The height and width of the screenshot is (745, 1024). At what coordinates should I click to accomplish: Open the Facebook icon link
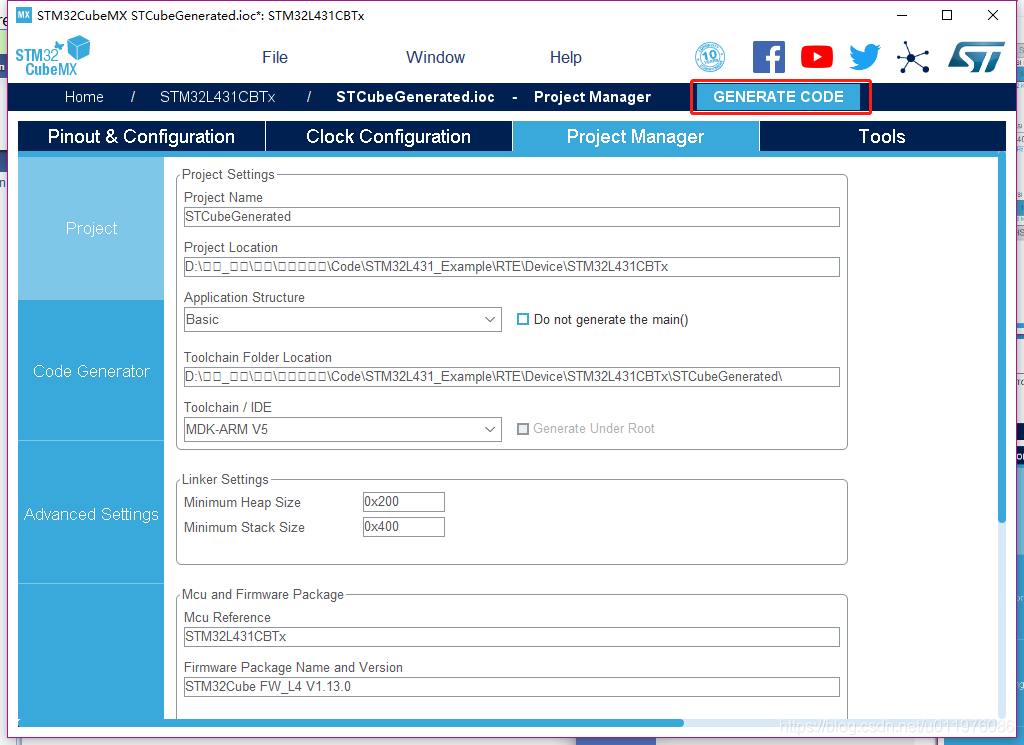[769, 57]
